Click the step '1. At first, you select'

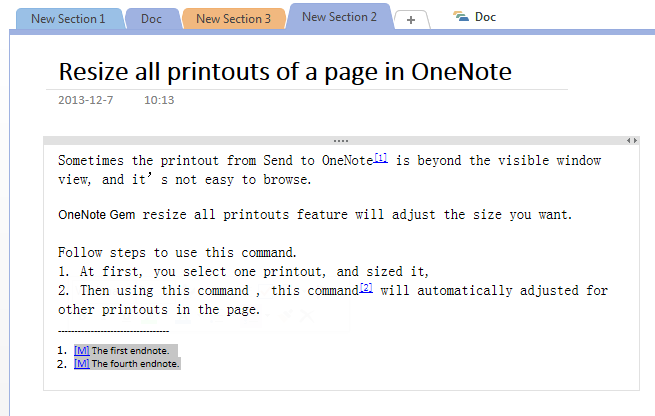click(243, 272)
